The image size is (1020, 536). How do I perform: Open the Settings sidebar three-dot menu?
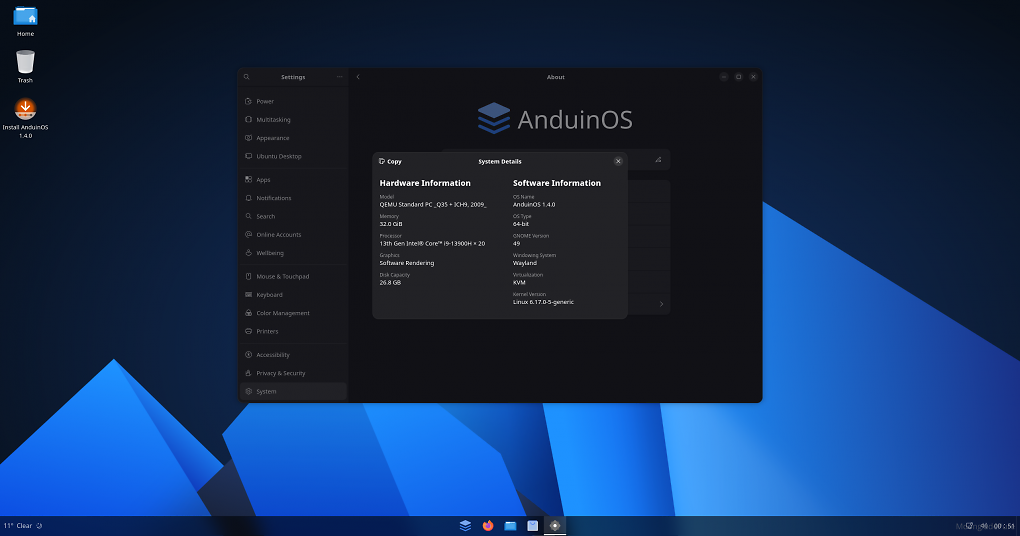coord(339,77)
